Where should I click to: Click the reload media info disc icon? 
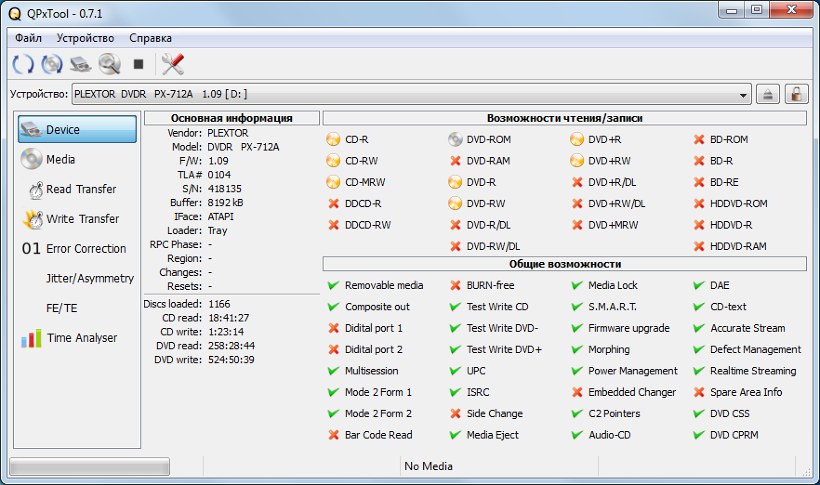(51, 64)
